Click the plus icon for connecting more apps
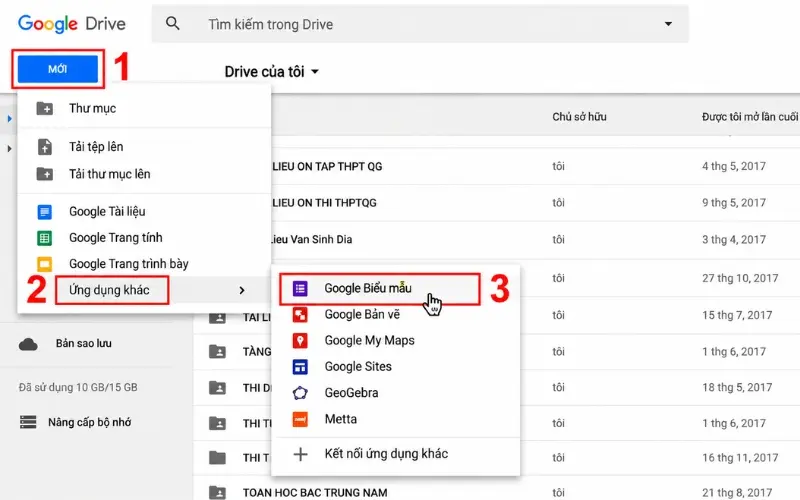The height and width of the screenshot is (500, 800). point(301,454)
